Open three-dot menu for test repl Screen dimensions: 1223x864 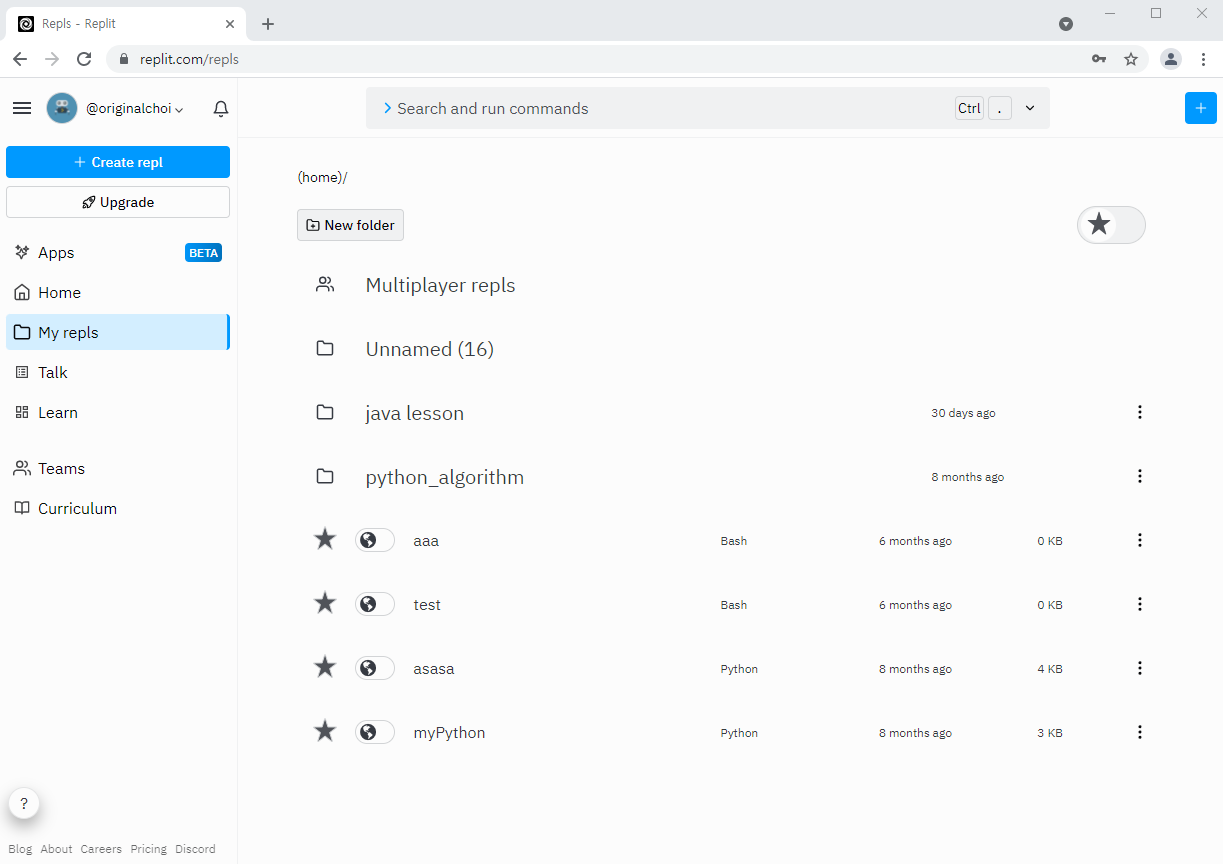click(x=1140, y=604)
